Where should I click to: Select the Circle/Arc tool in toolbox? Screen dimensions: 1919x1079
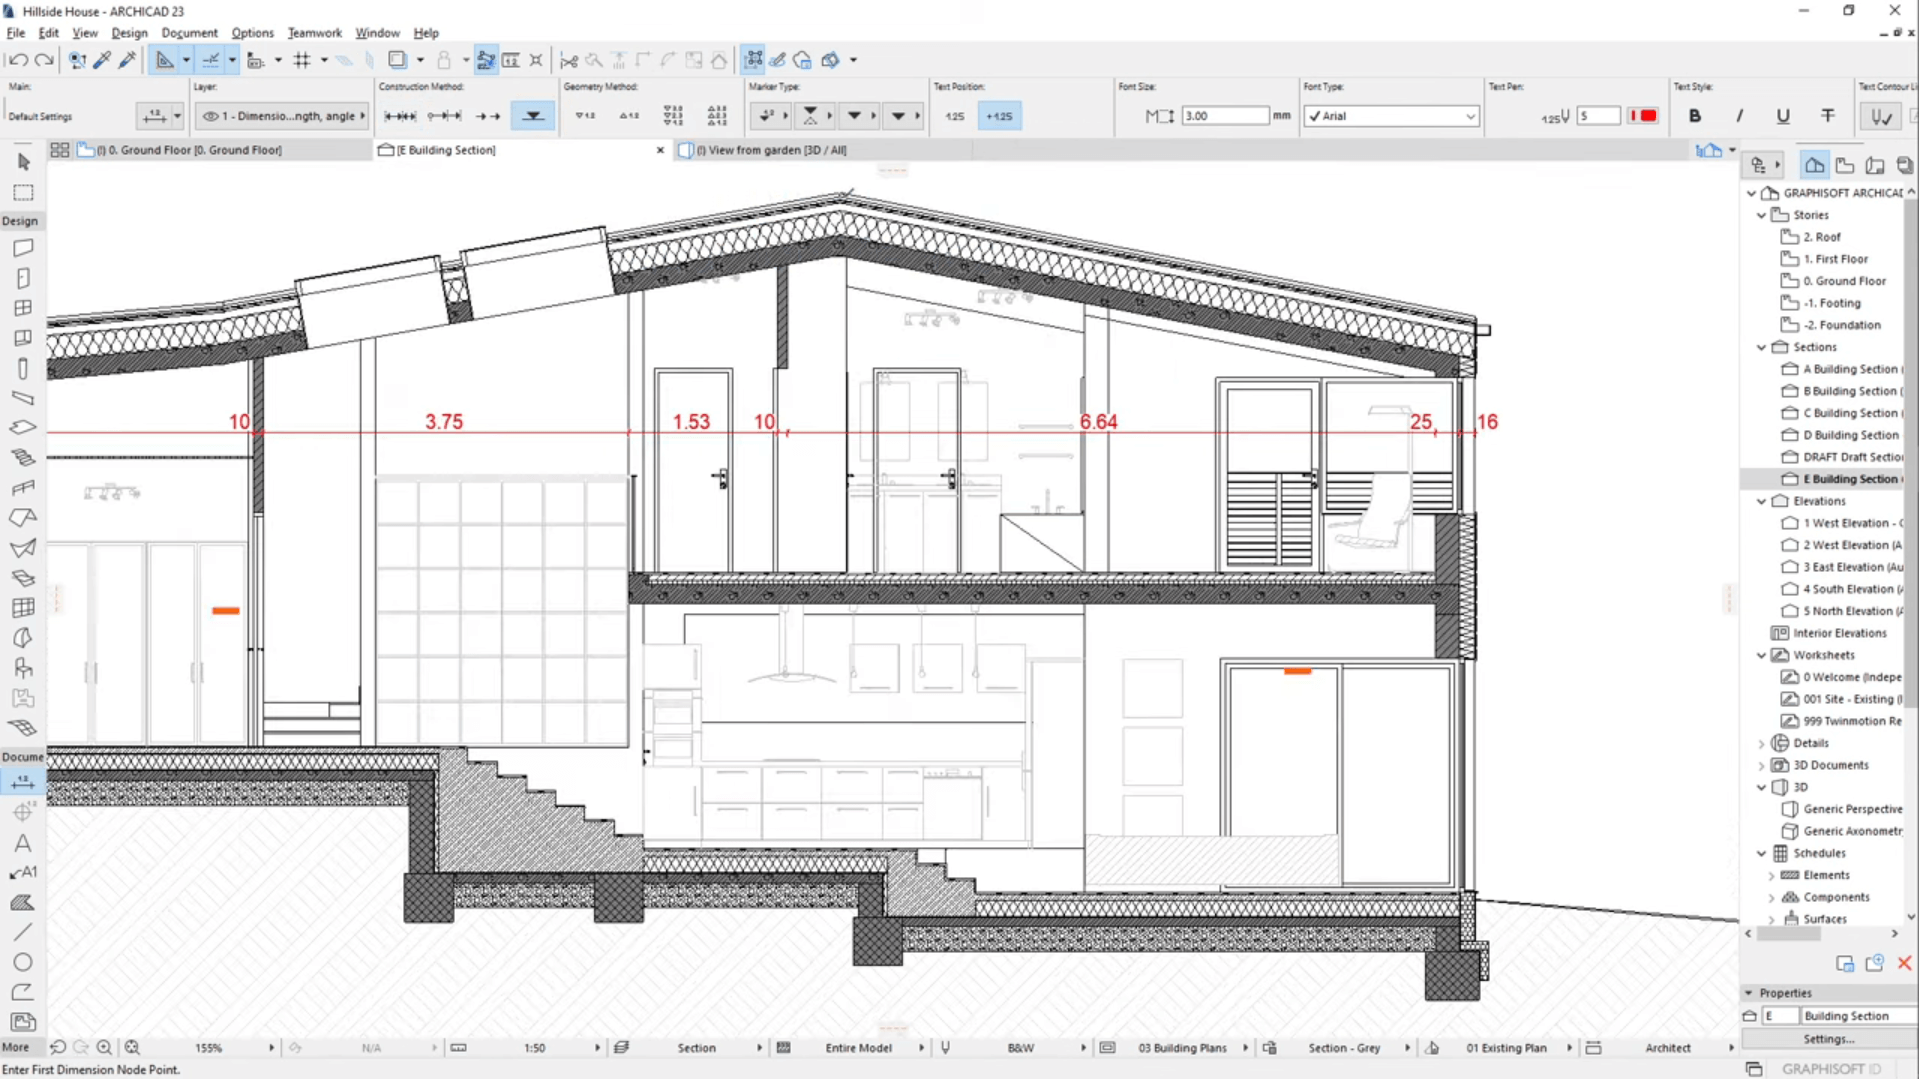click(x=23, y=962)
